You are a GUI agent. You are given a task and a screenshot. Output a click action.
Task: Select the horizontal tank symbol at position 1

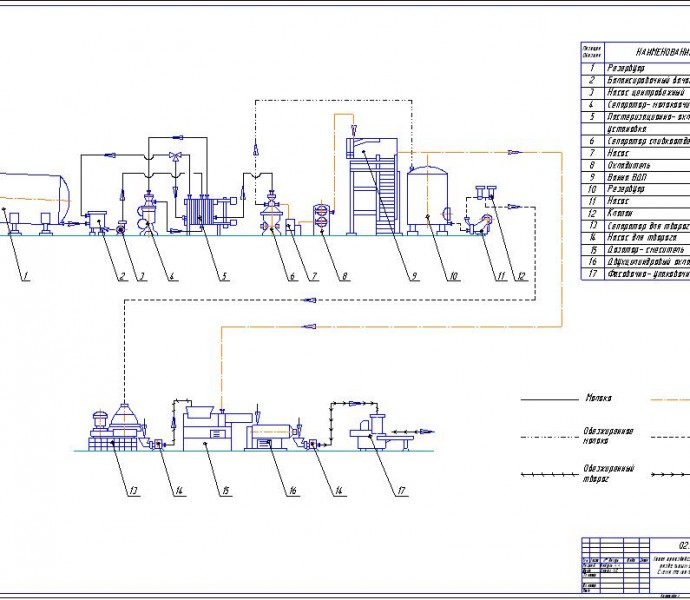(33, 204)
